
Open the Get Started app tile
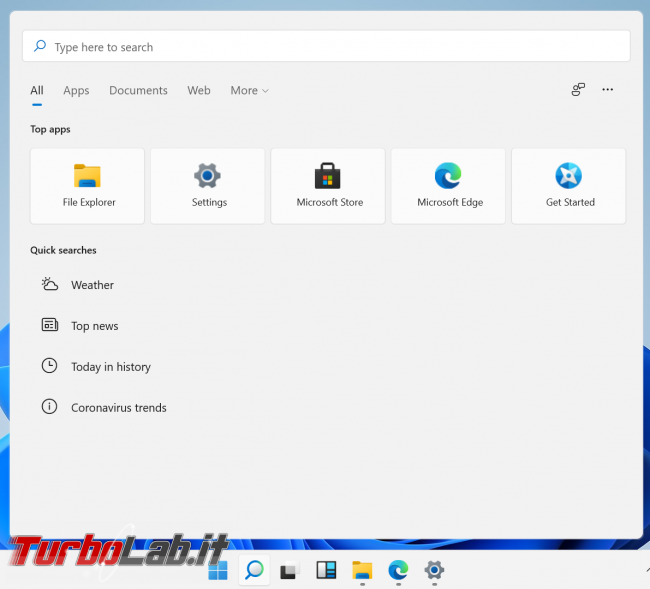click(x=569, y=186)
